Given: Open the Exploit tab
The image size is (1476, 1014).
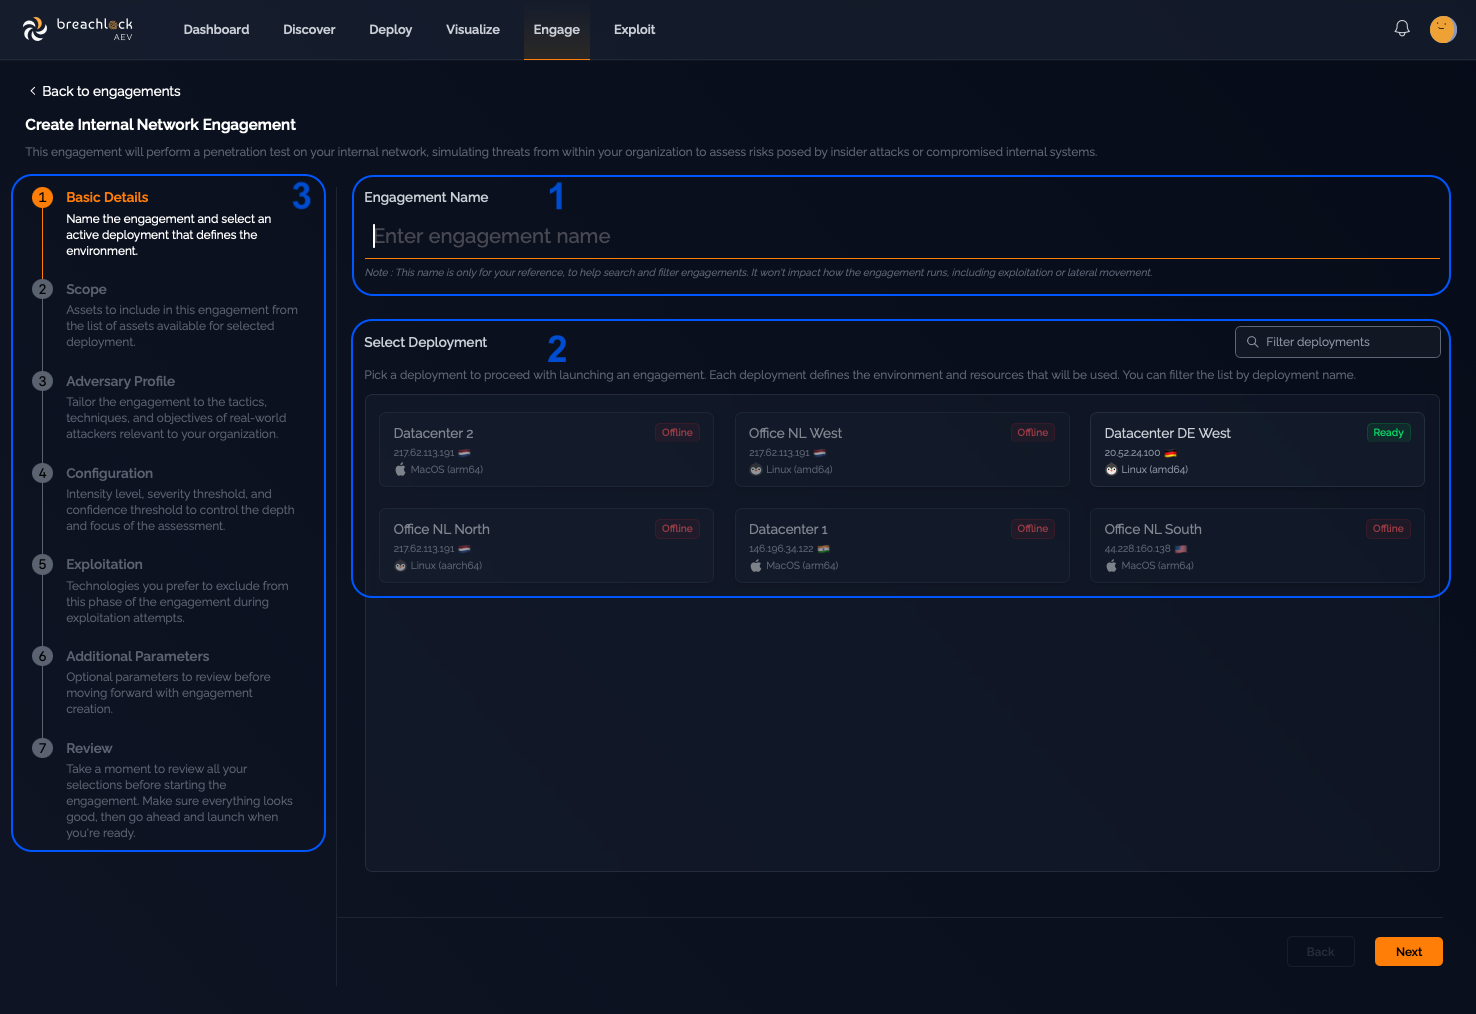Looking at the screenshot, I should point(634,29).
